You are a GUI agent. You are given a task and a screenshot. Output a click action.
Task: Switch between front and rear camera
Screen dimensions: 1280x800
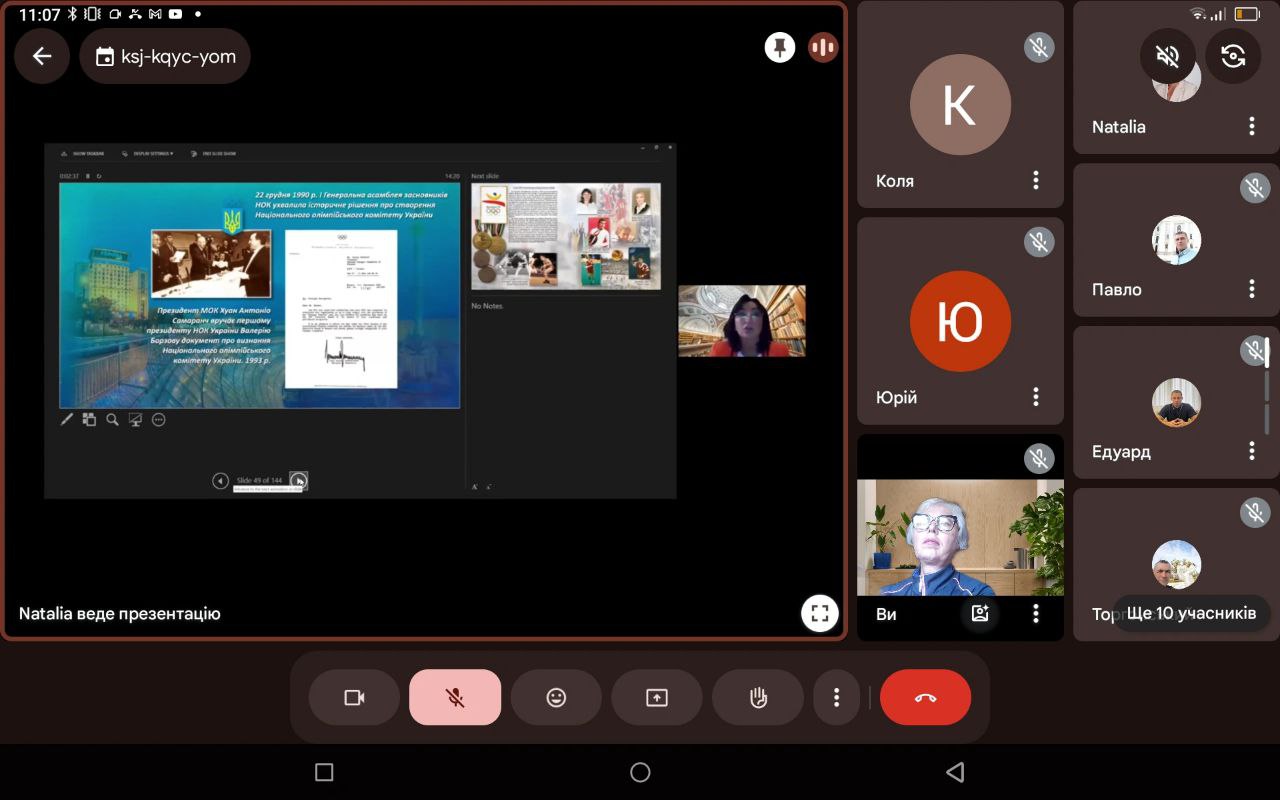pyautogui.click(x=1233, y=56)
